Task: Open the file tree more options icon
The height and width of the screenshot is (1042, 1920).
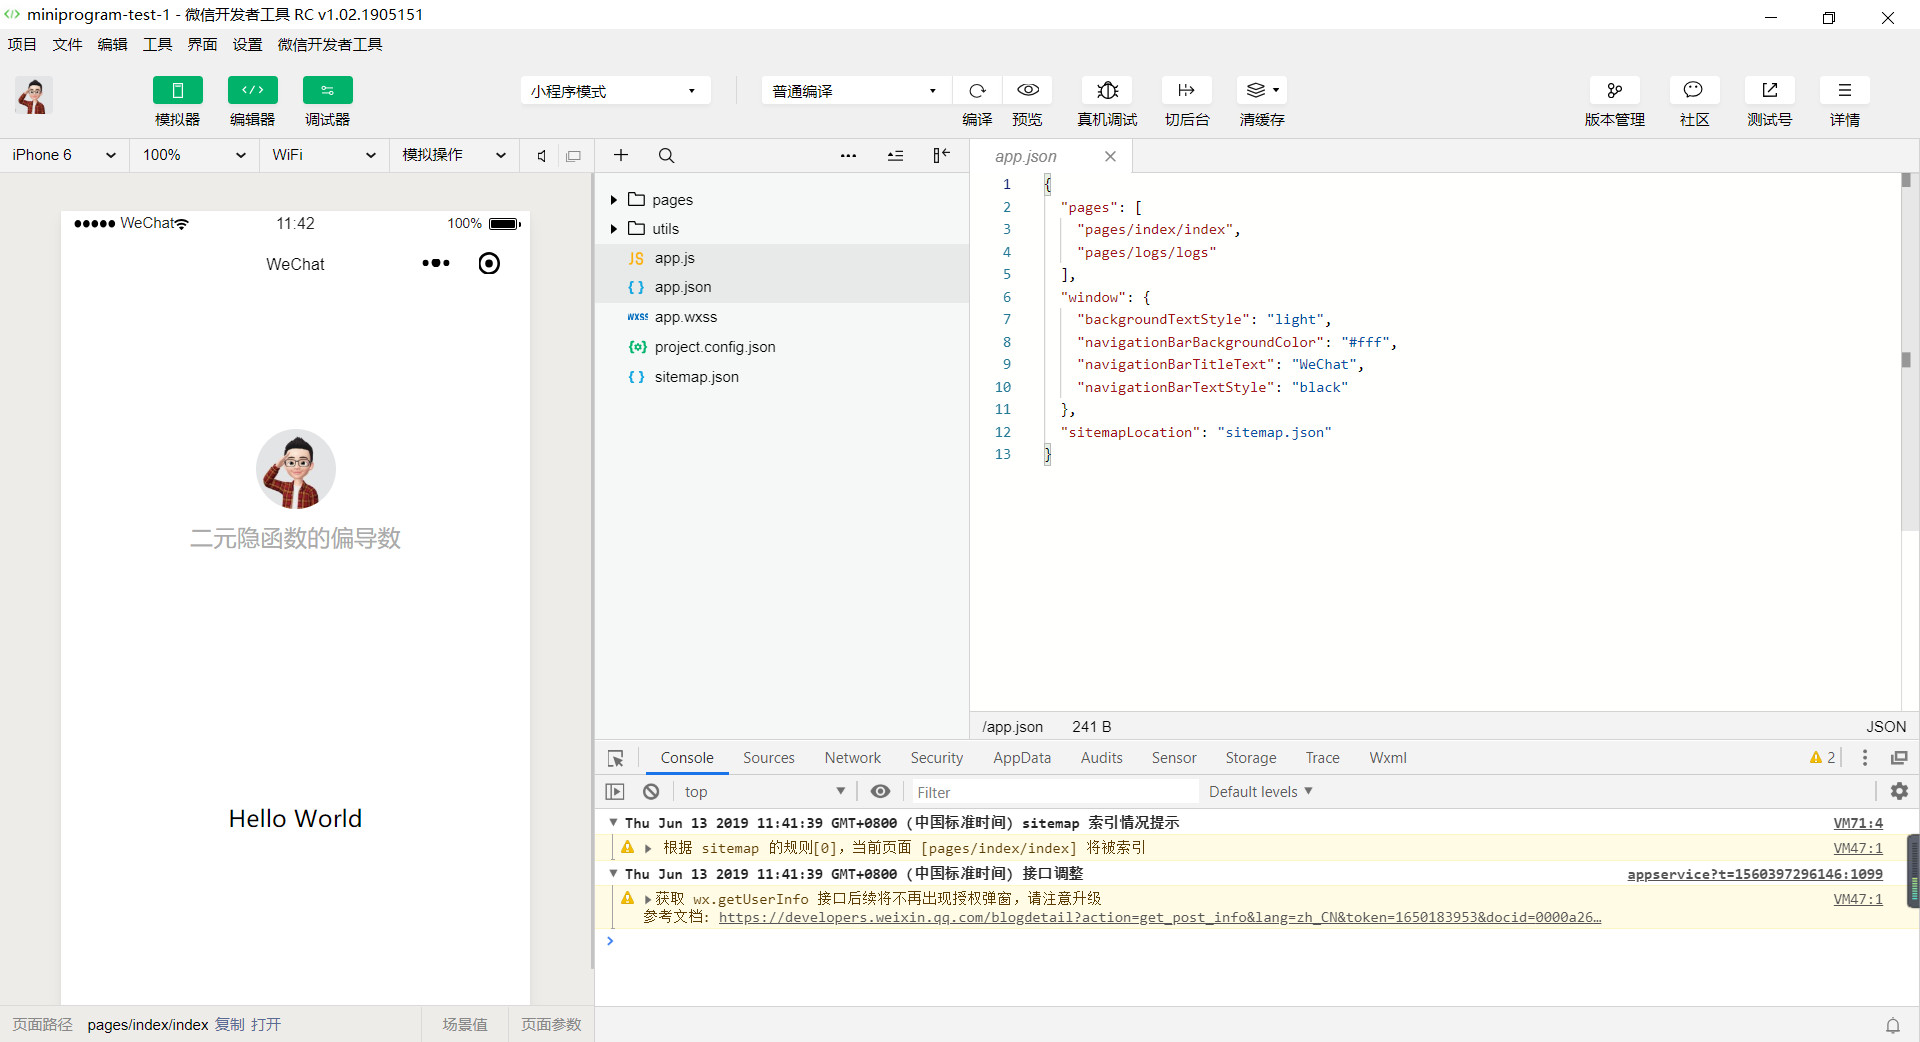Action: pyautogui.click(x=848, y=155)
